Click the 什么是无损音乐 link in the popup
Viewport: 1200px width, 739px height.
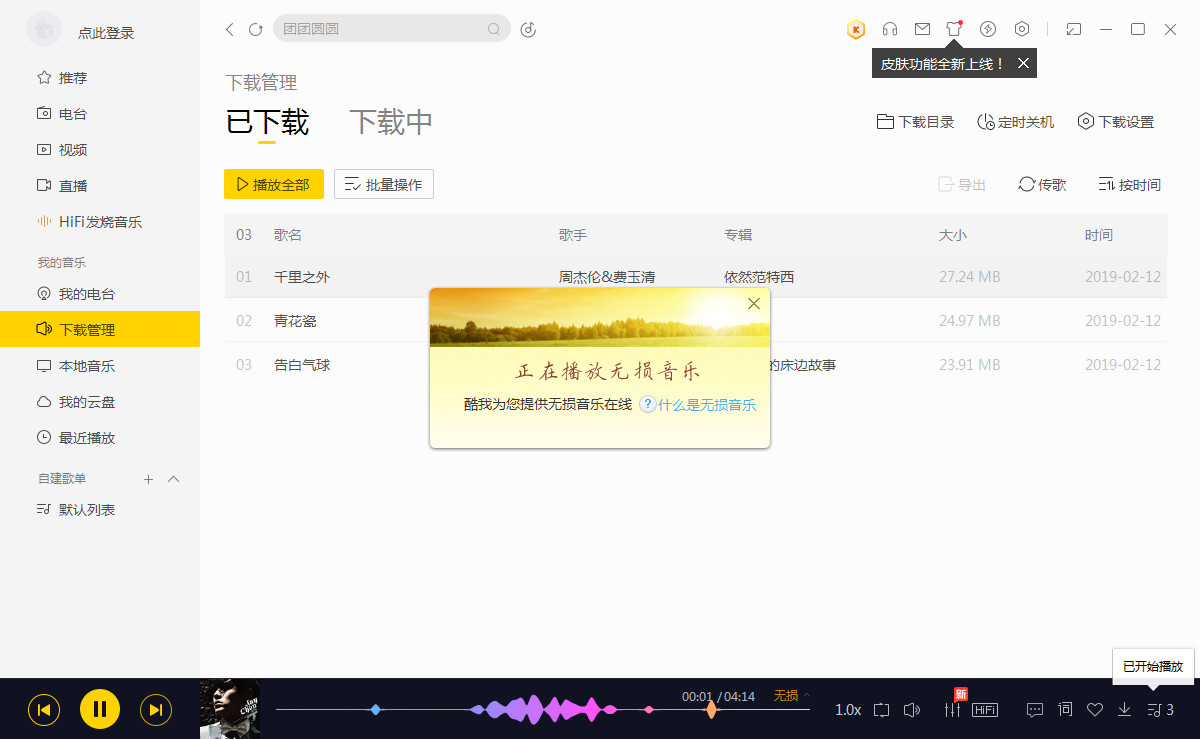706,405
